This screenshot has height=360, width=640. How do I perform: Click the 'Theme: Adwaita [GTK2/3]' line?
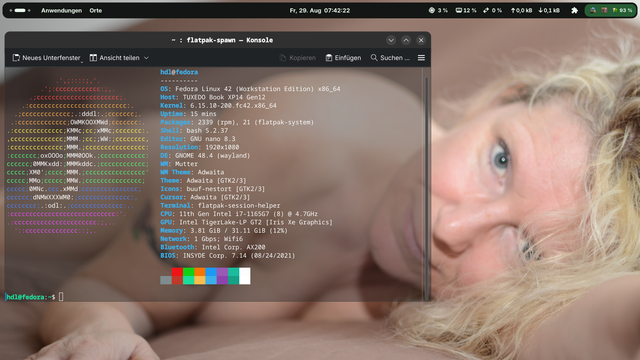[203, 180]
